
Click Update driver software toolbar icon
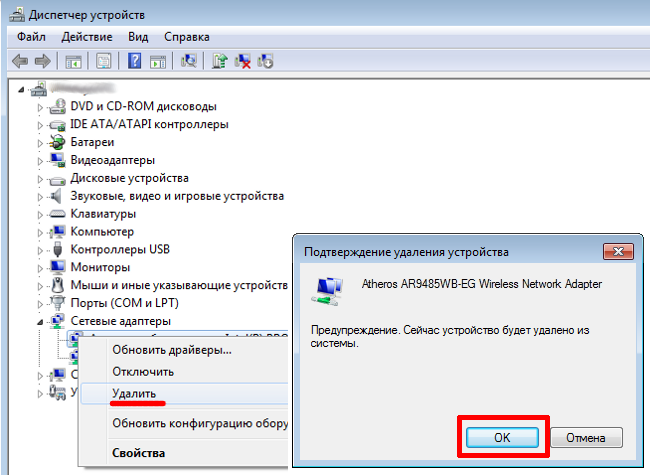(x=220, y=61)
